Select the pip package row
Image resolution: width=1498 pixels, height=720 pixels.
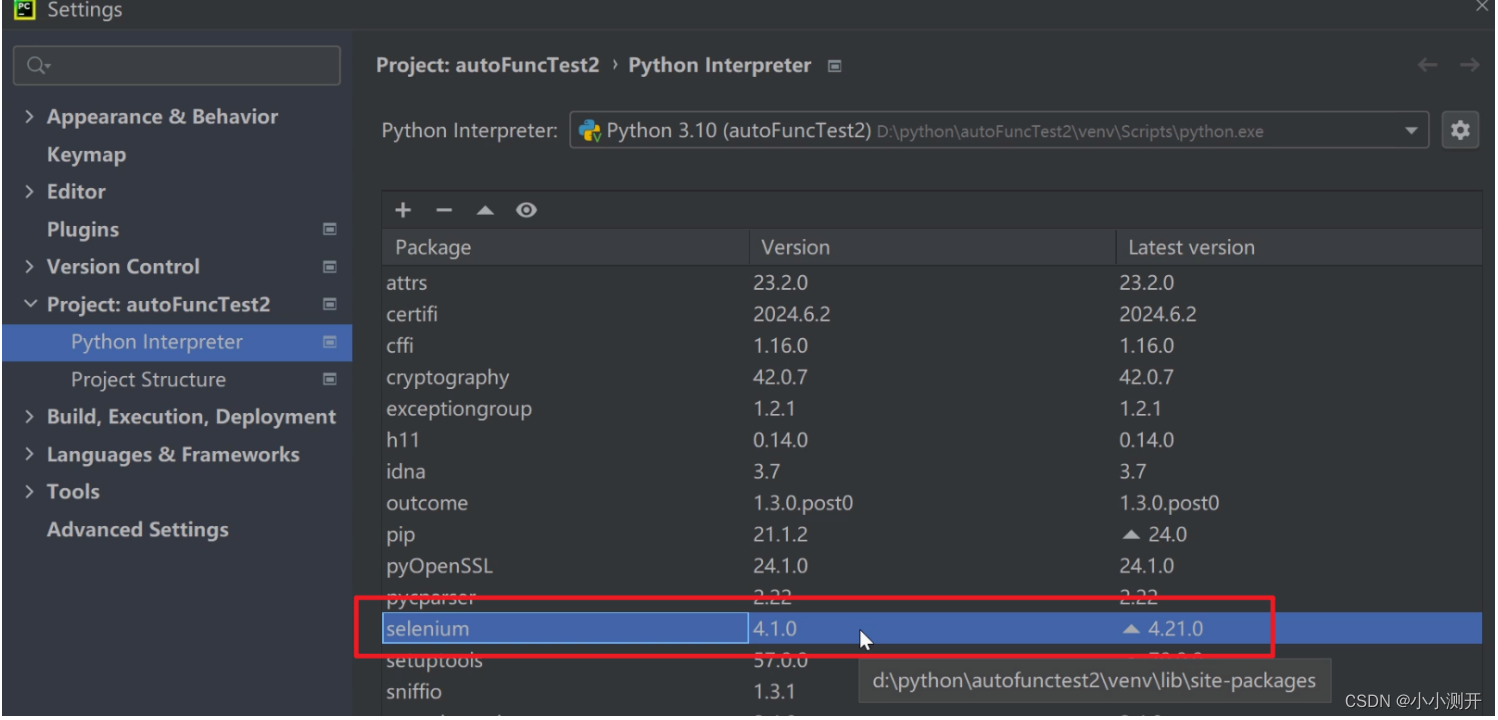[x=932, y=535]
